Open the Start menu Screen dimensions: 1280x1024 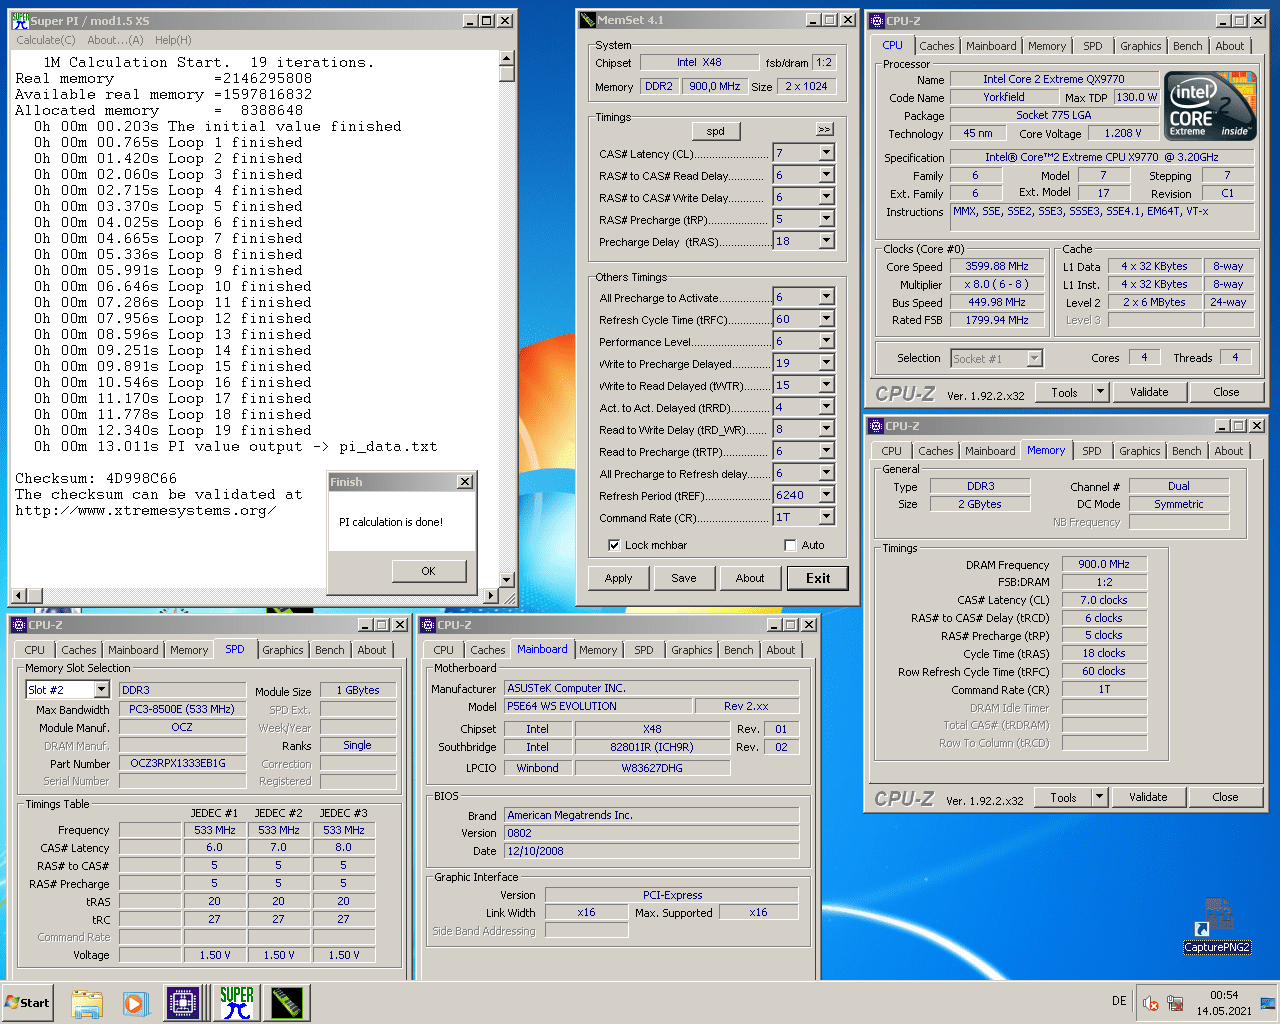pos(28,1003)
